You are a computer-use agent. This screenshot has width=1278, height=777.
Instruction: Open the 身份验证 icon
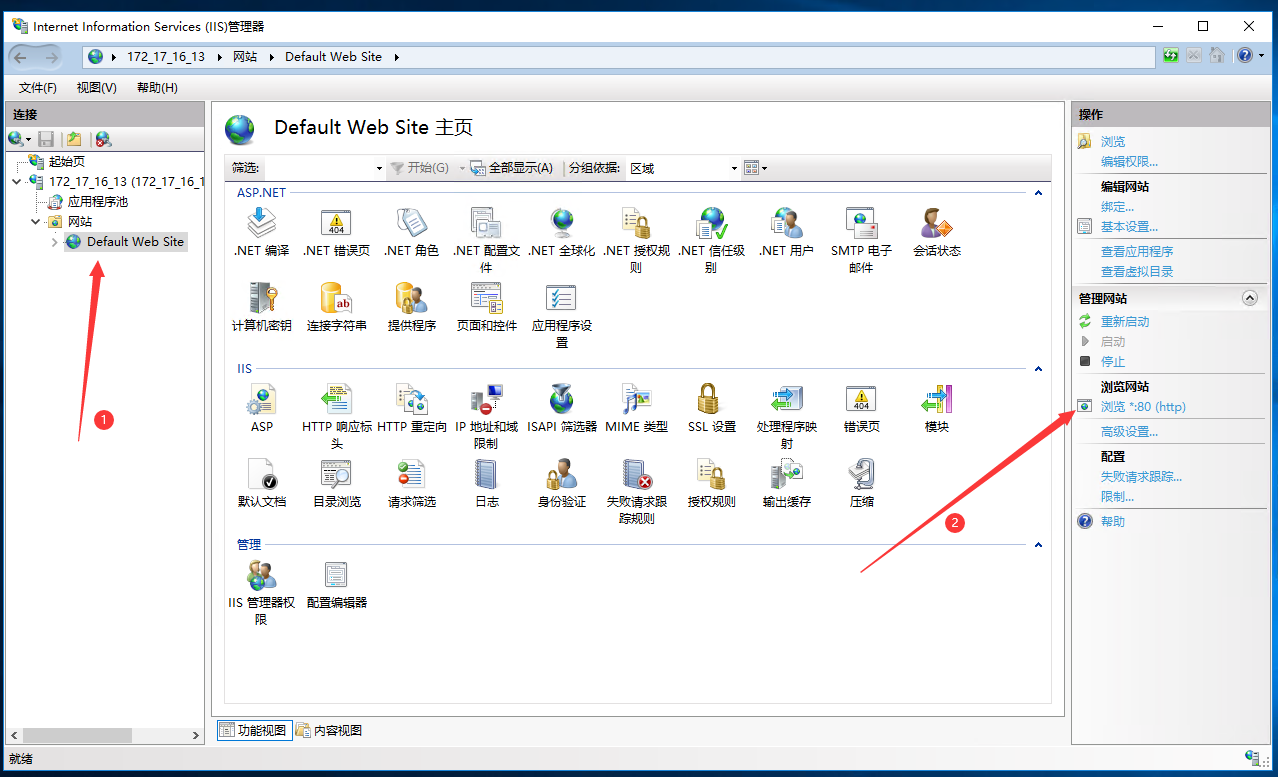pos(561,477)
